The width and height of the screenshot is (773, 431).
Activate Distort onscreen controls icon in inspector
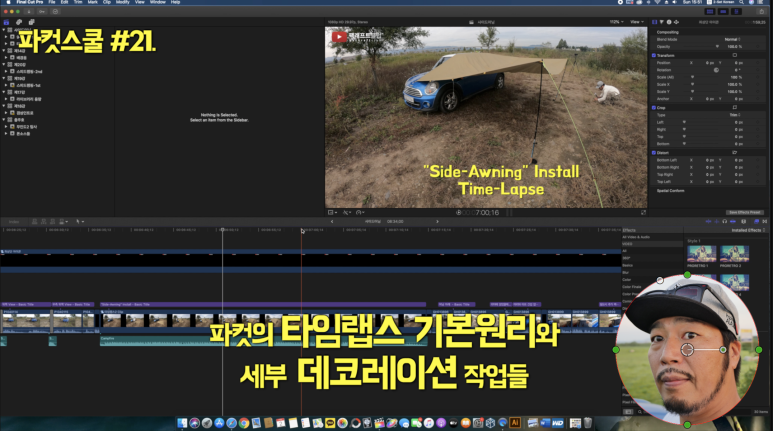click(x=735, y=153)
